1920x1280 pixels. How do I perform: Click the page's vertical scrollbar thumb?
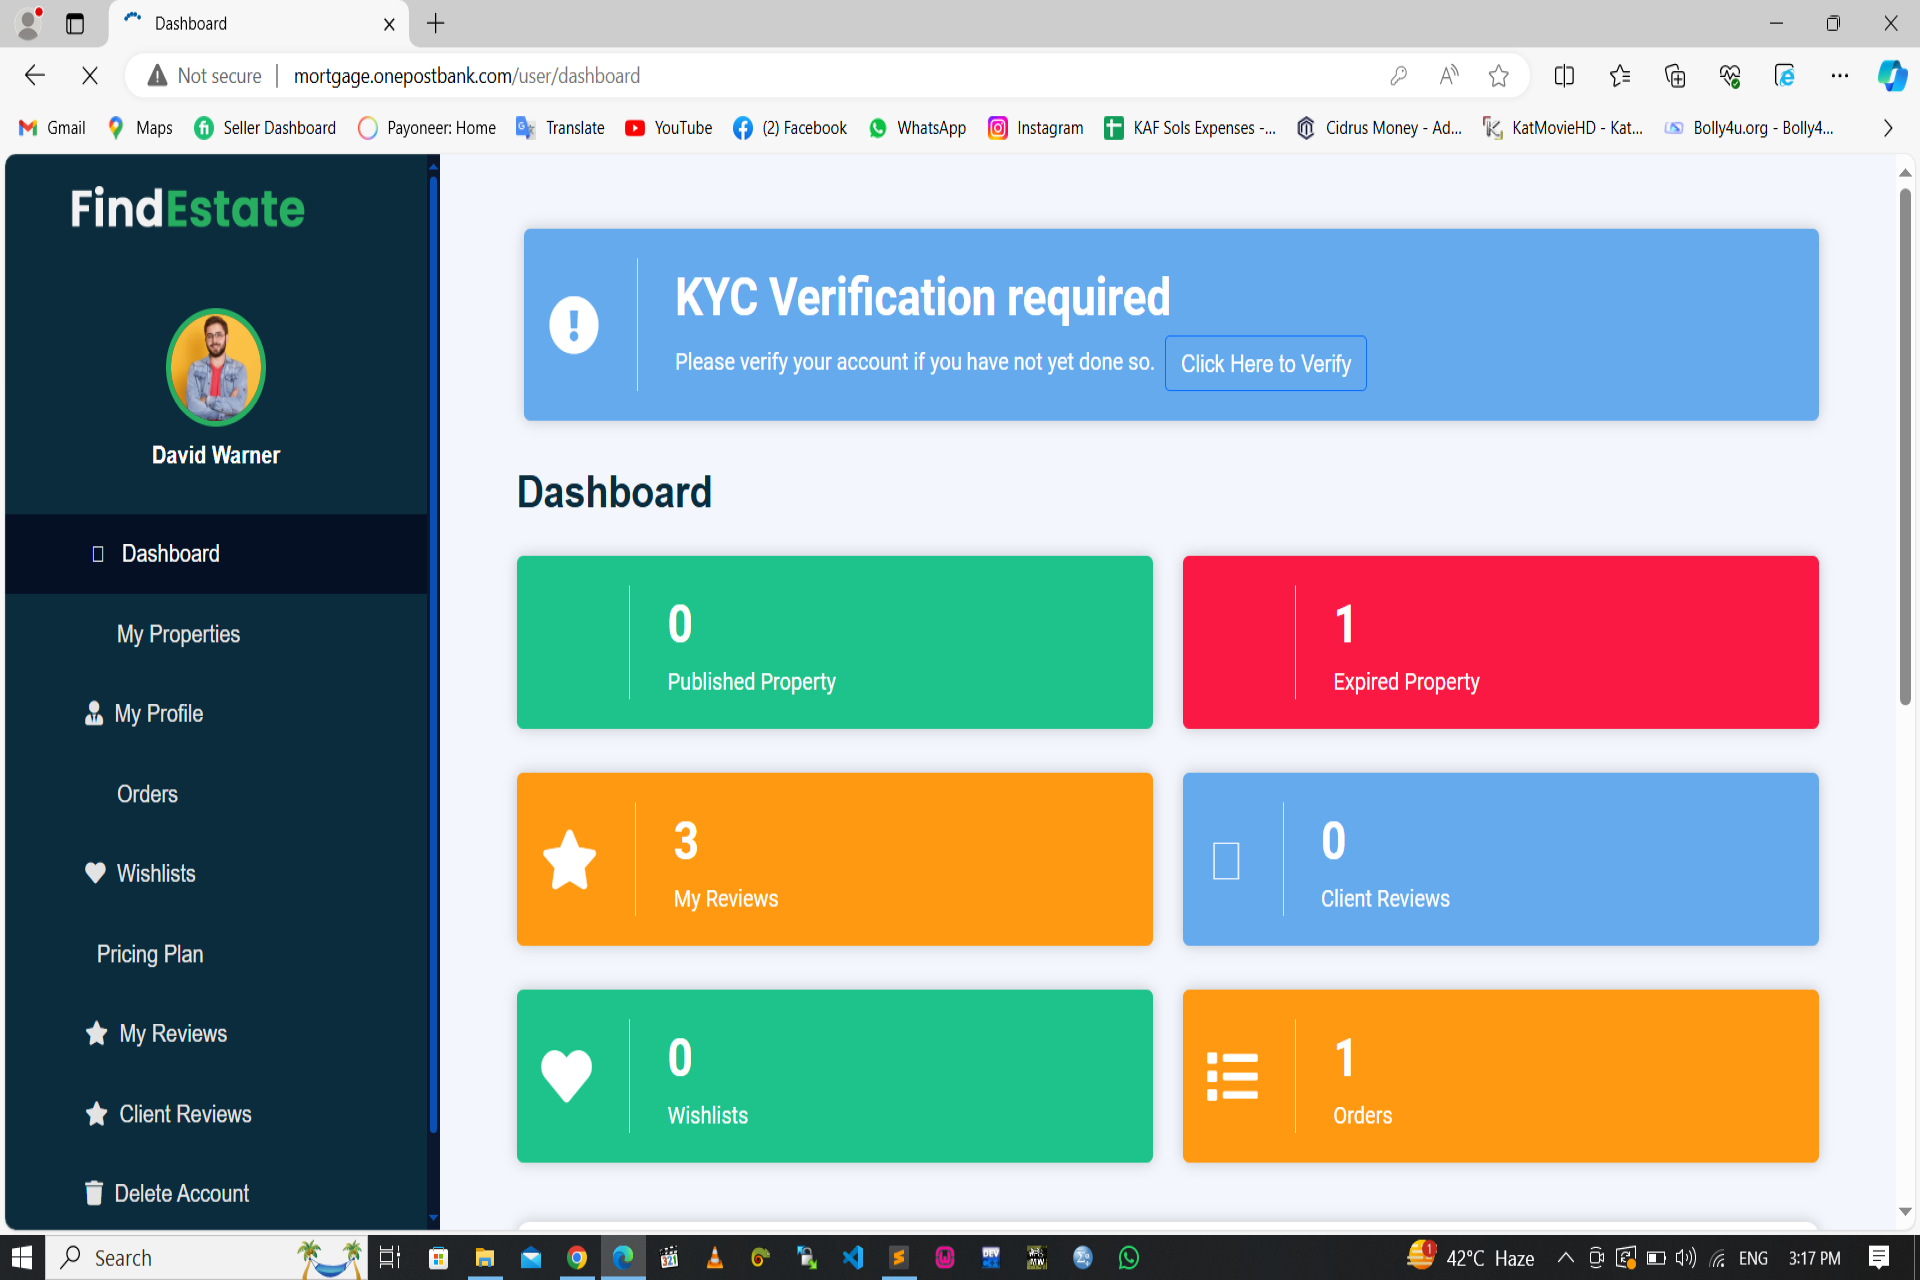click(x=1905, y=445)
